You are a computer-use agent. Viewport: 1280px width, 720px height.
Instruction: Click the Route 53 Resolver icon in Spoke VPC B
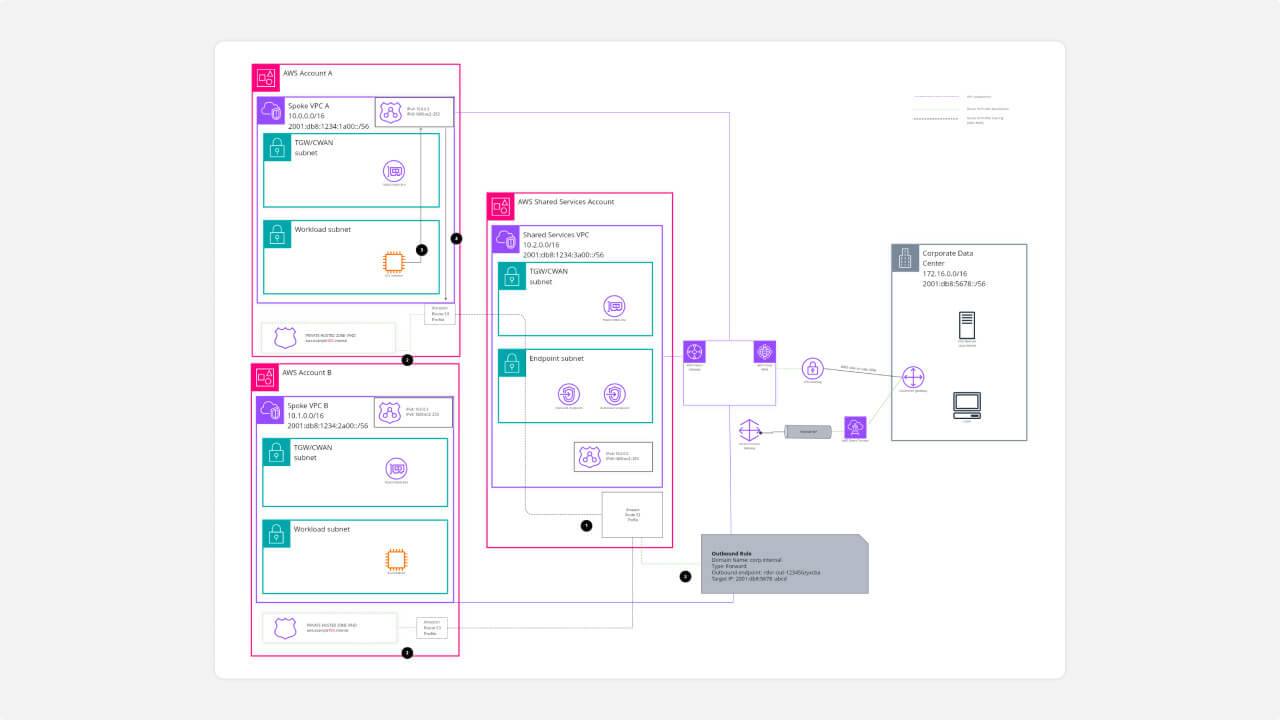[x=390, y=412]
